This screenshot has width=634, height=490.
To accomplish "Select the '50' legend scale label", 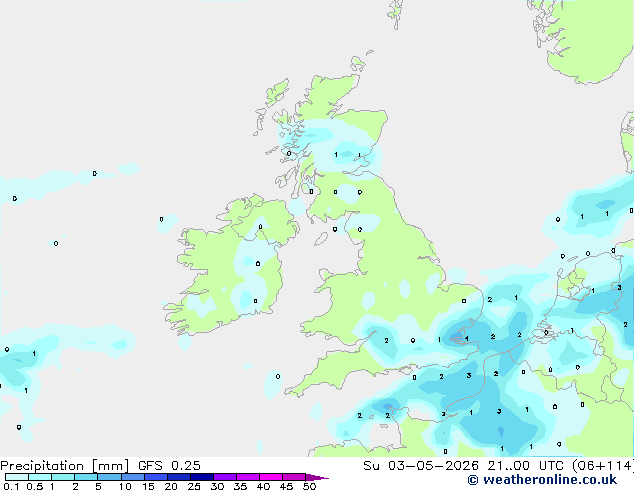I will [309, 486].
